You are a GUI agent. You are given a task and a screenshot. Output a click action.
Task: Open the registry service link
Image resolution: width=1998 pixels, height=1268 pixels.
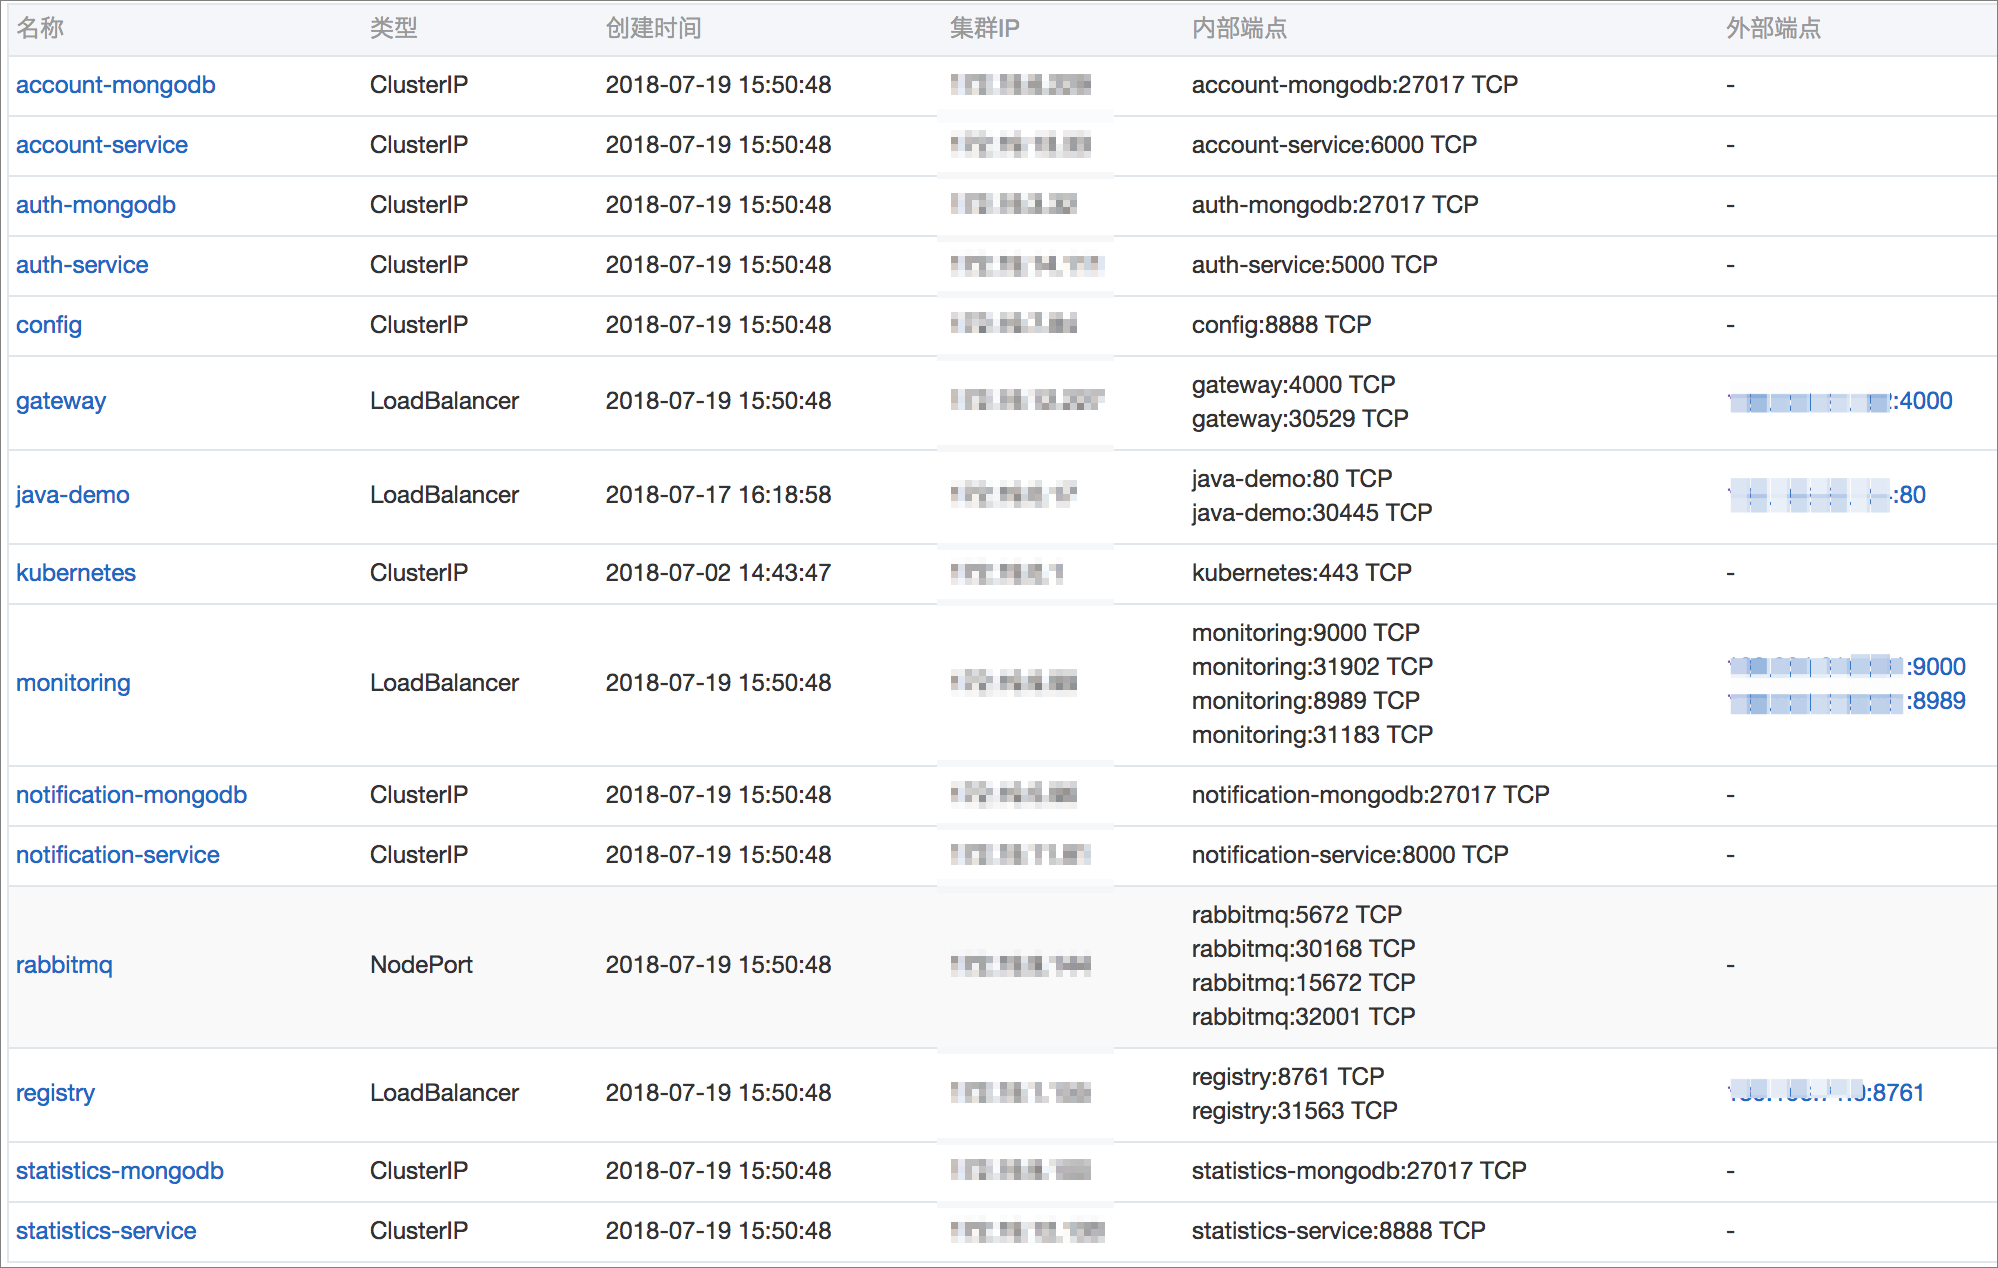pos(55,1093)
